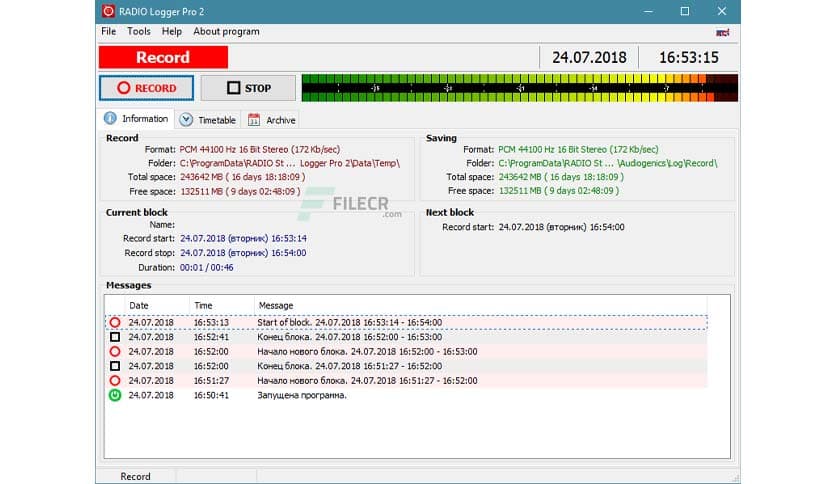Switch to the Archive tab
836x484 pixels.
pos(271,120)
